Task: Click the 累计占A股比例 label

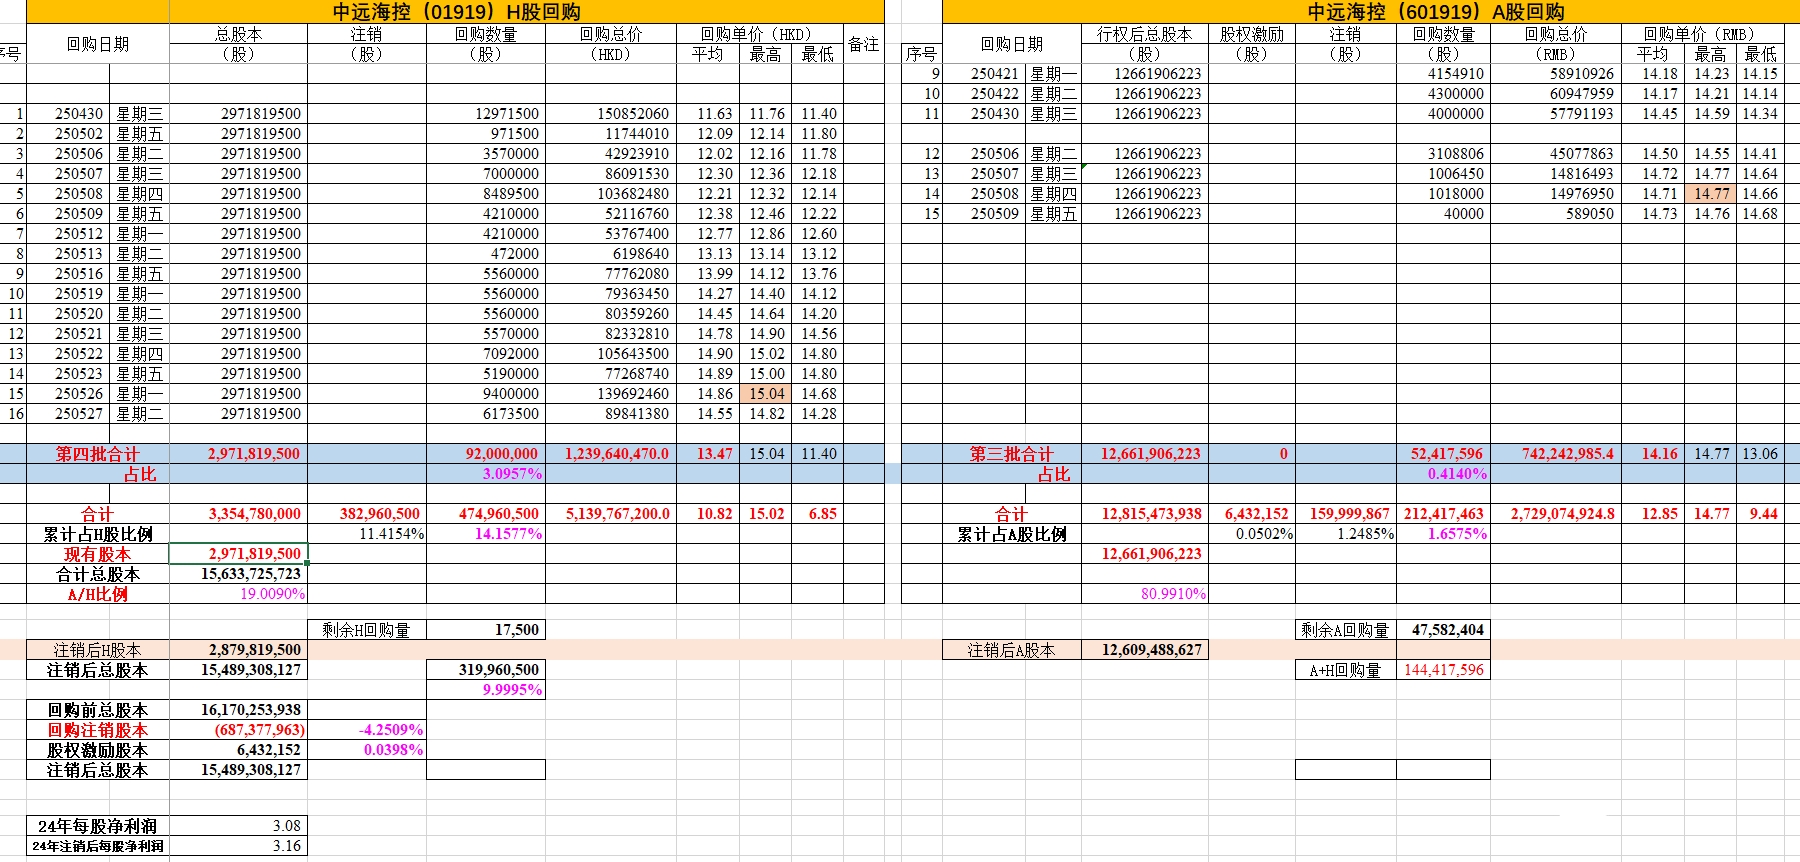Action: (x=1012, y=534)
